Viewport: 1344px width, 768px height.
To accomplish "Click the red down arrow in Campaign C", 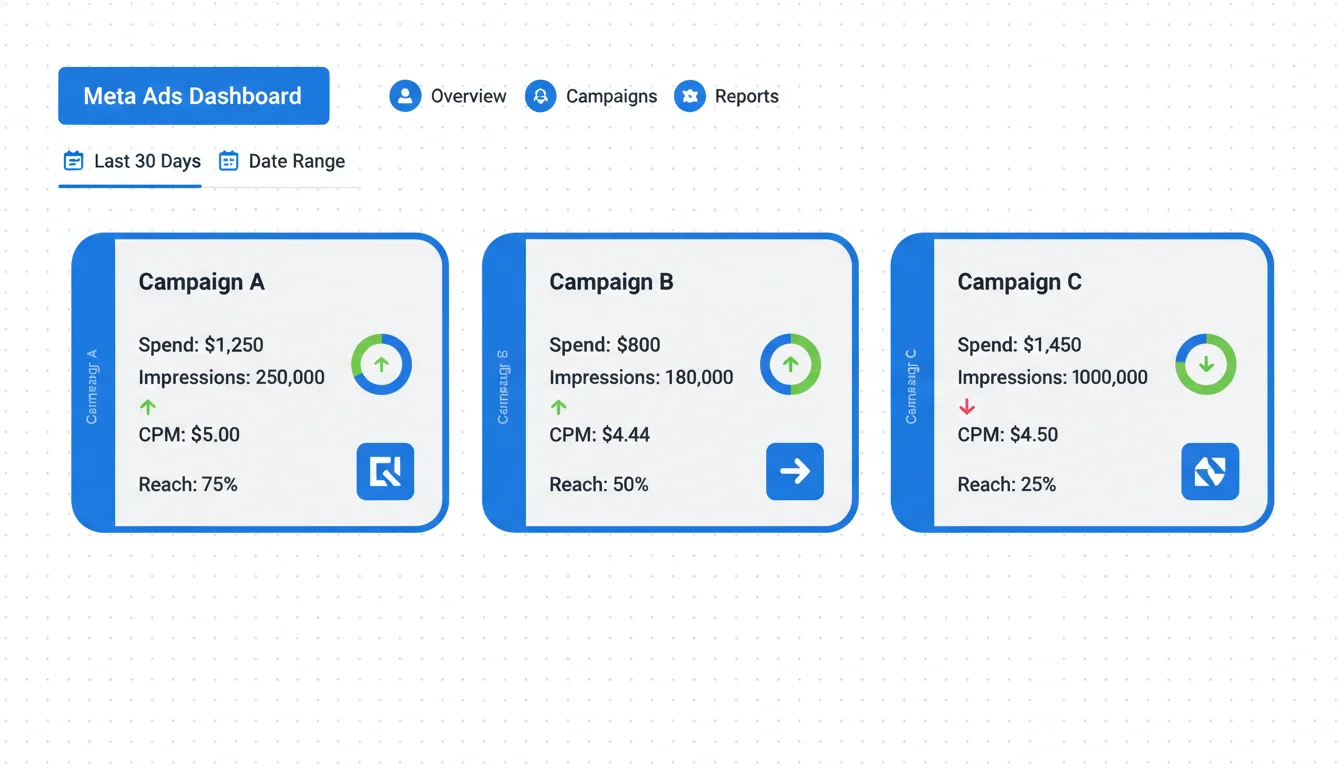I will [x=967, y=407].
